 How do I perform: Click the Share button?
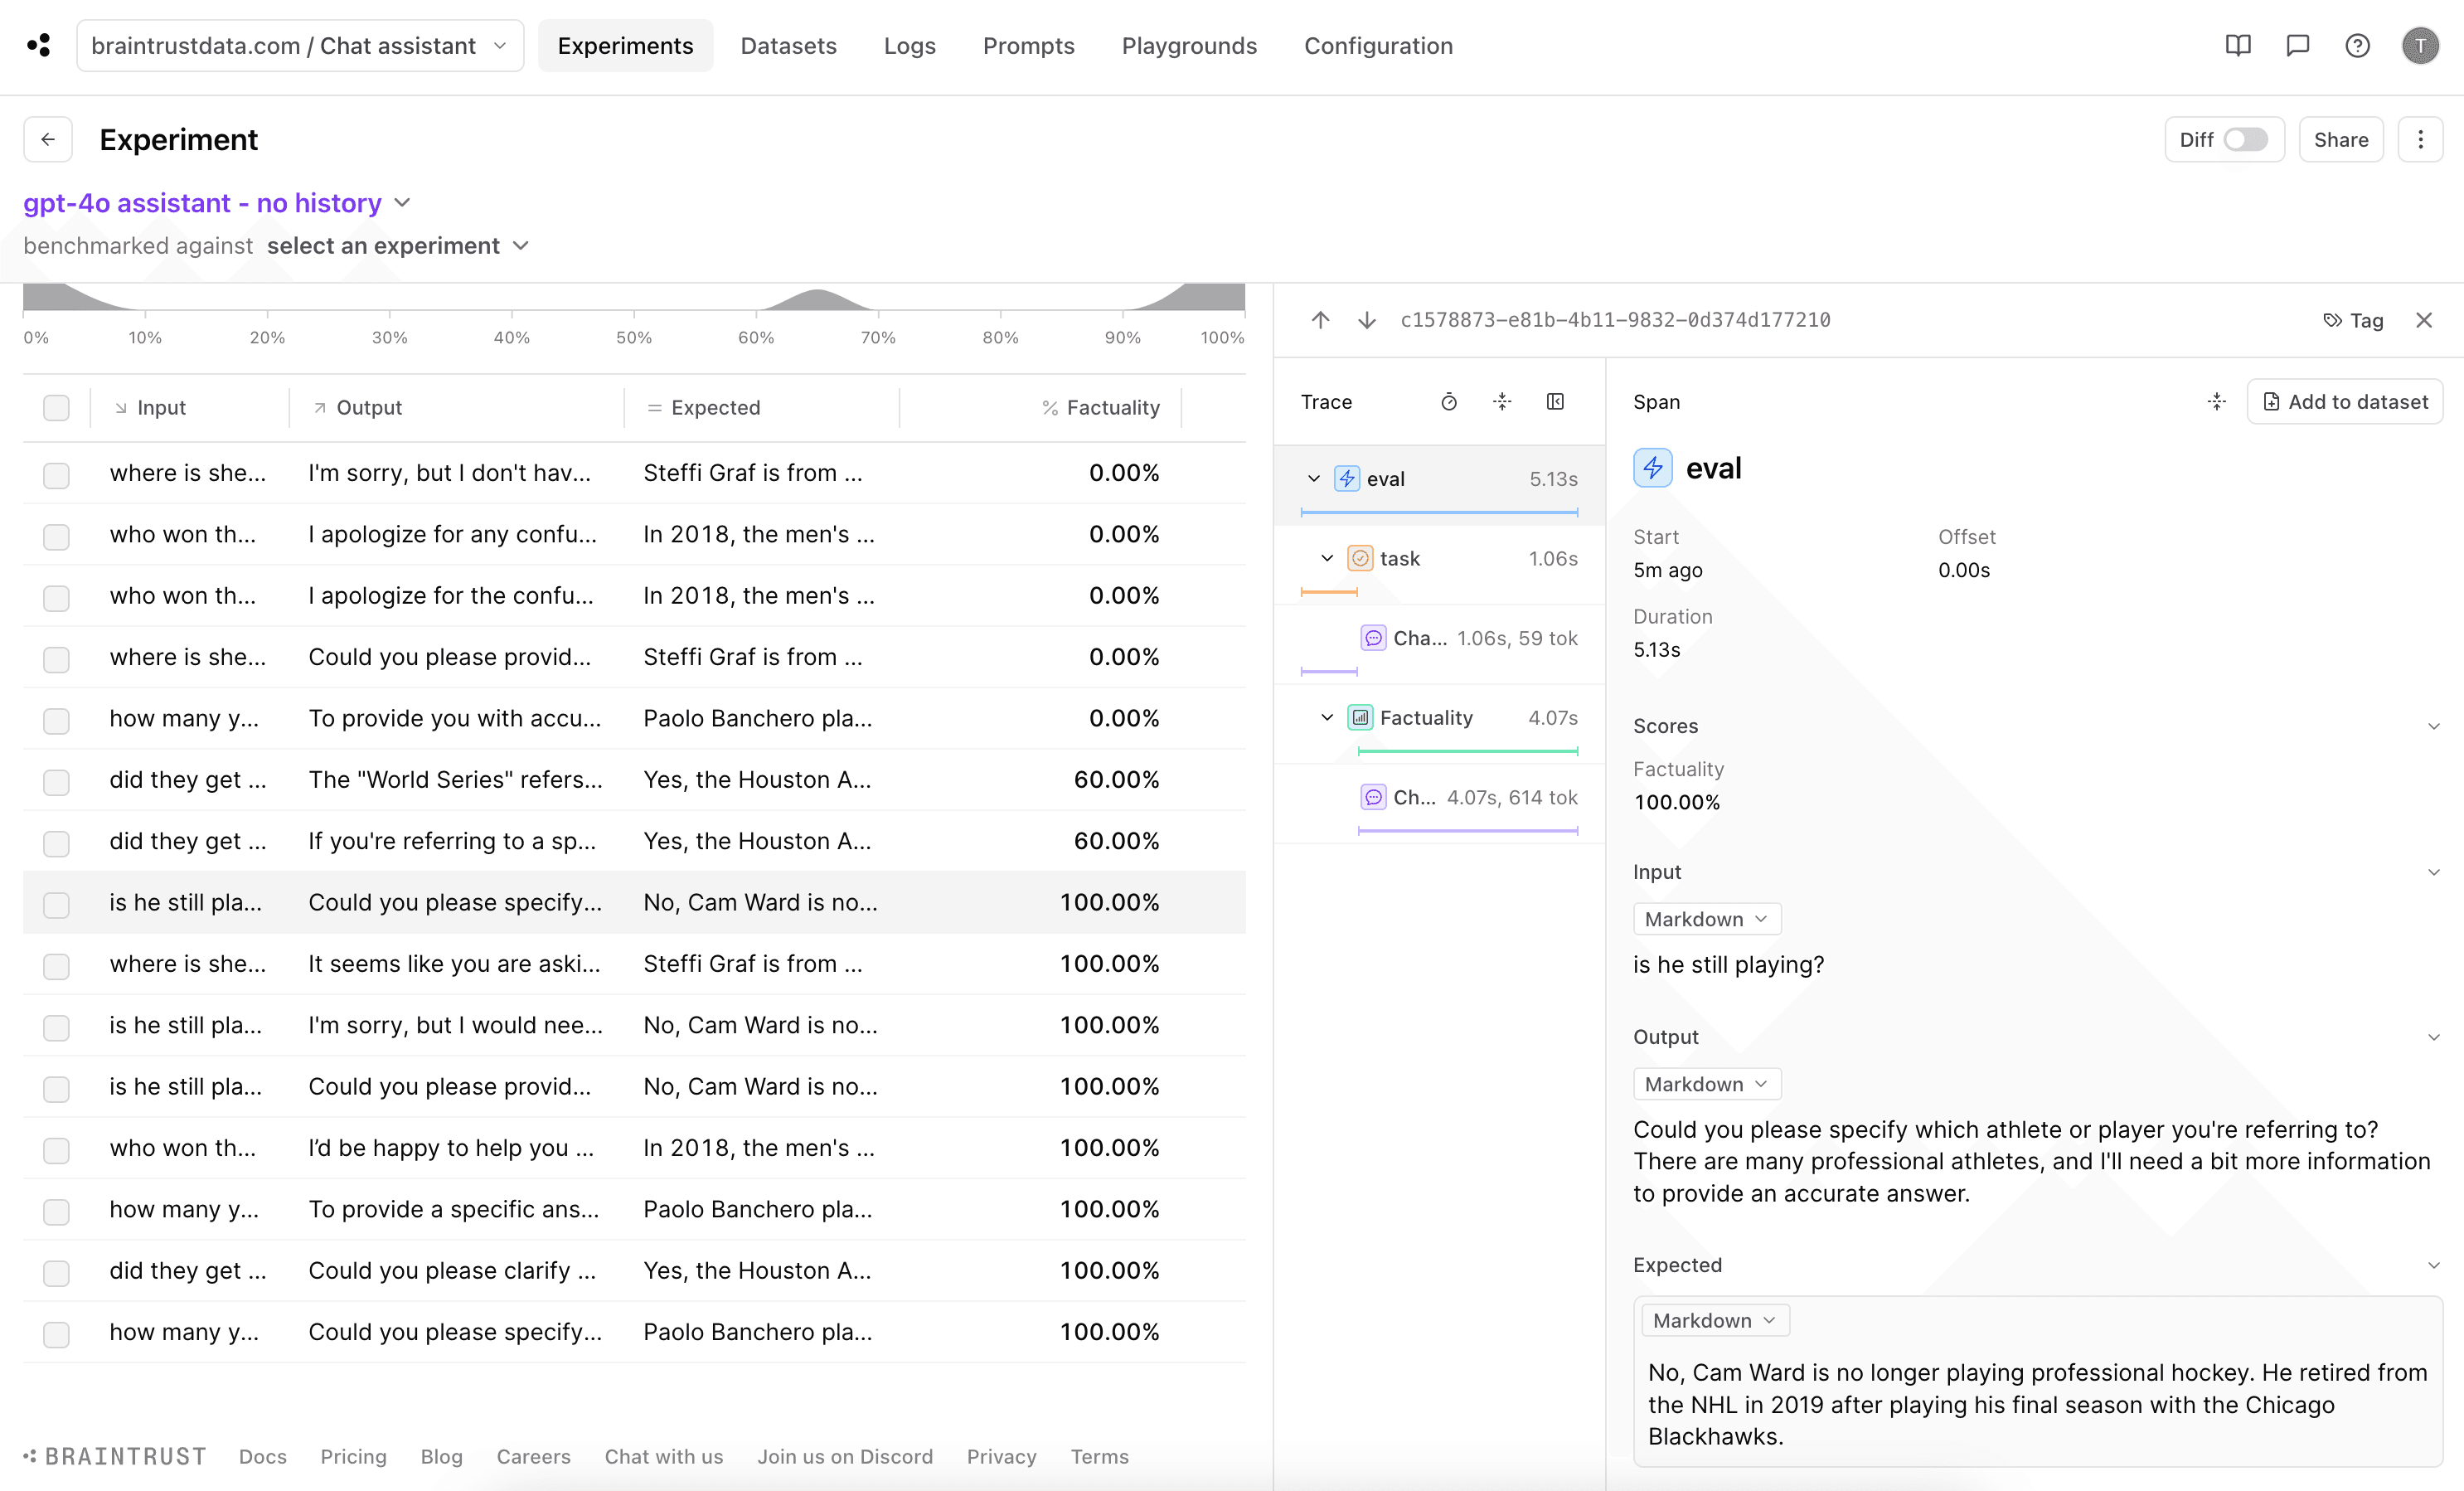coord(2340,140)
